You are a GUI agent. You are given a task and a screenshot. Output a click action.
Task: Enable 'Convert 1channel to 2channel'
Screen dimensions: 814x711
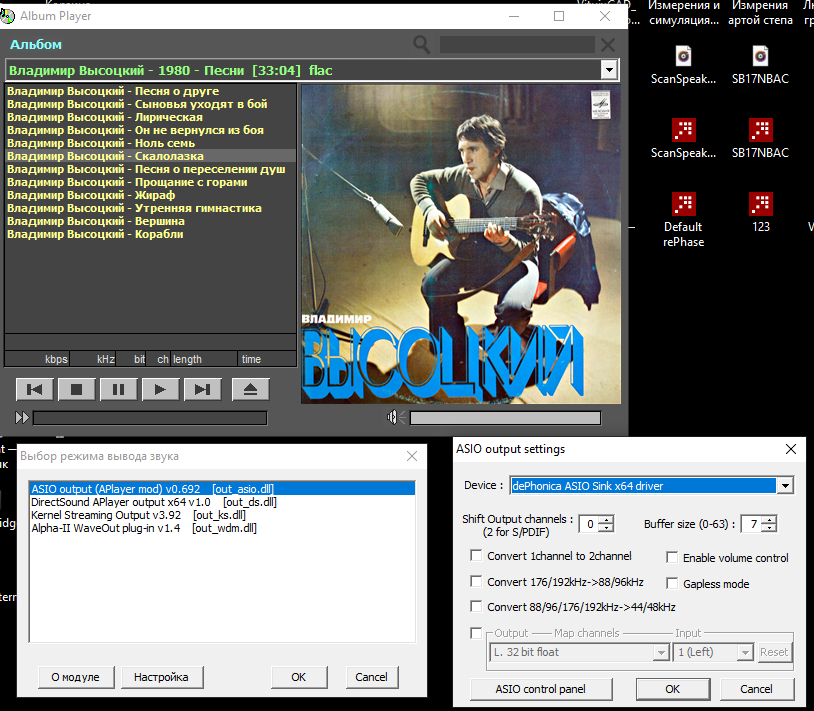476,556
